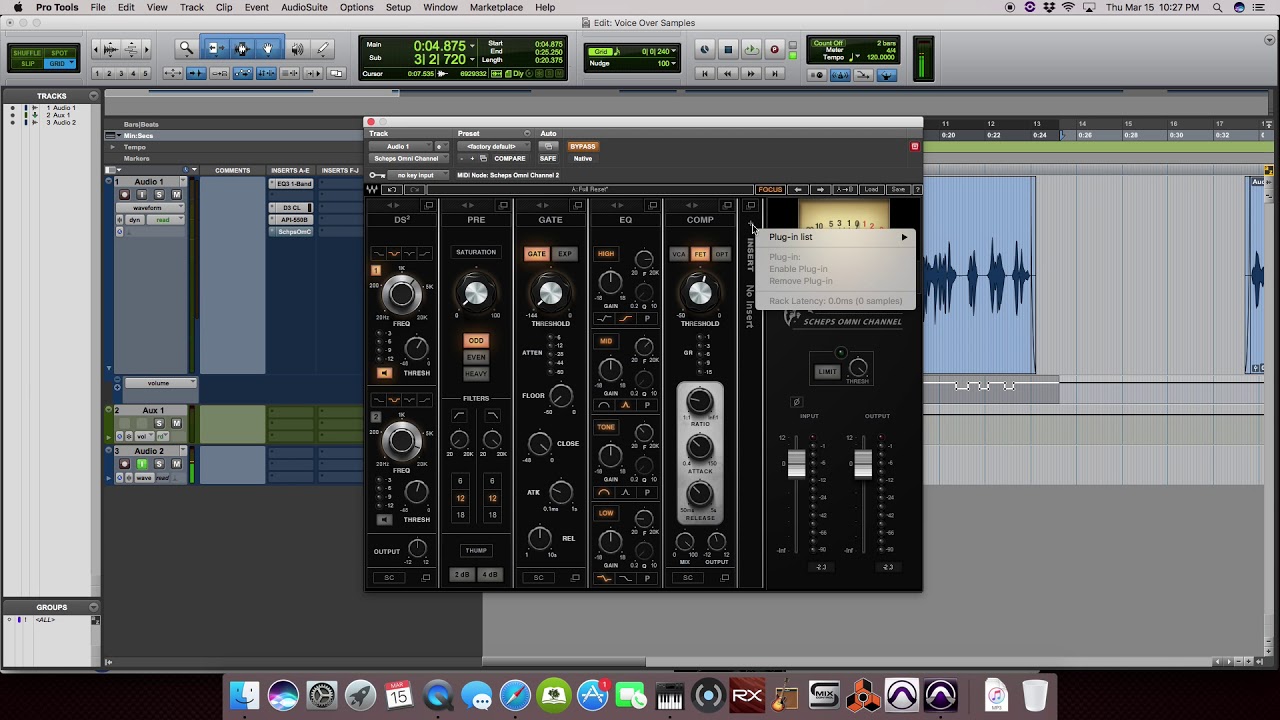The image size is (1280, 720).
Task: Toggle the GATE mode button
Action: [536, 254]
